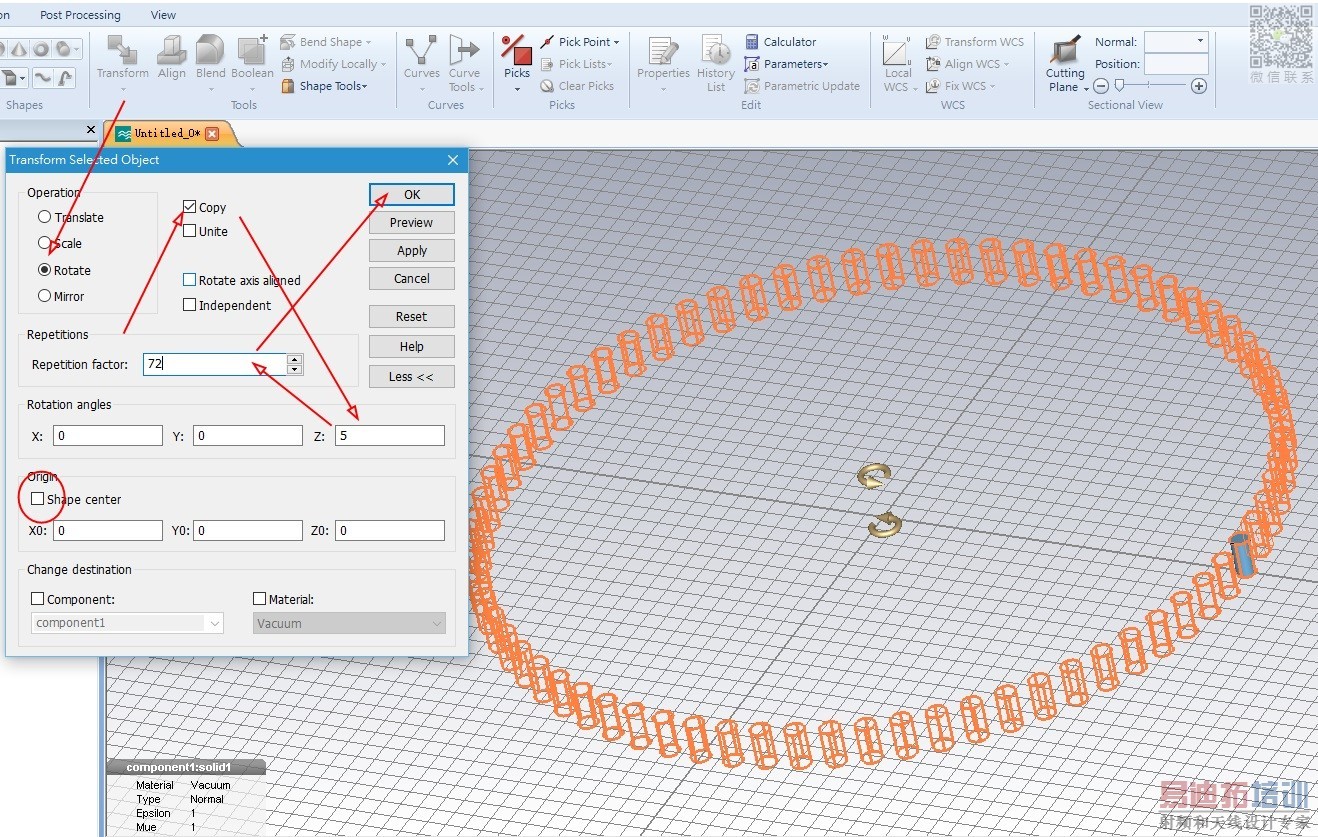This screenshot has width=1318, height=837.
Task: Select the Rotate operation
Action: 45,270
